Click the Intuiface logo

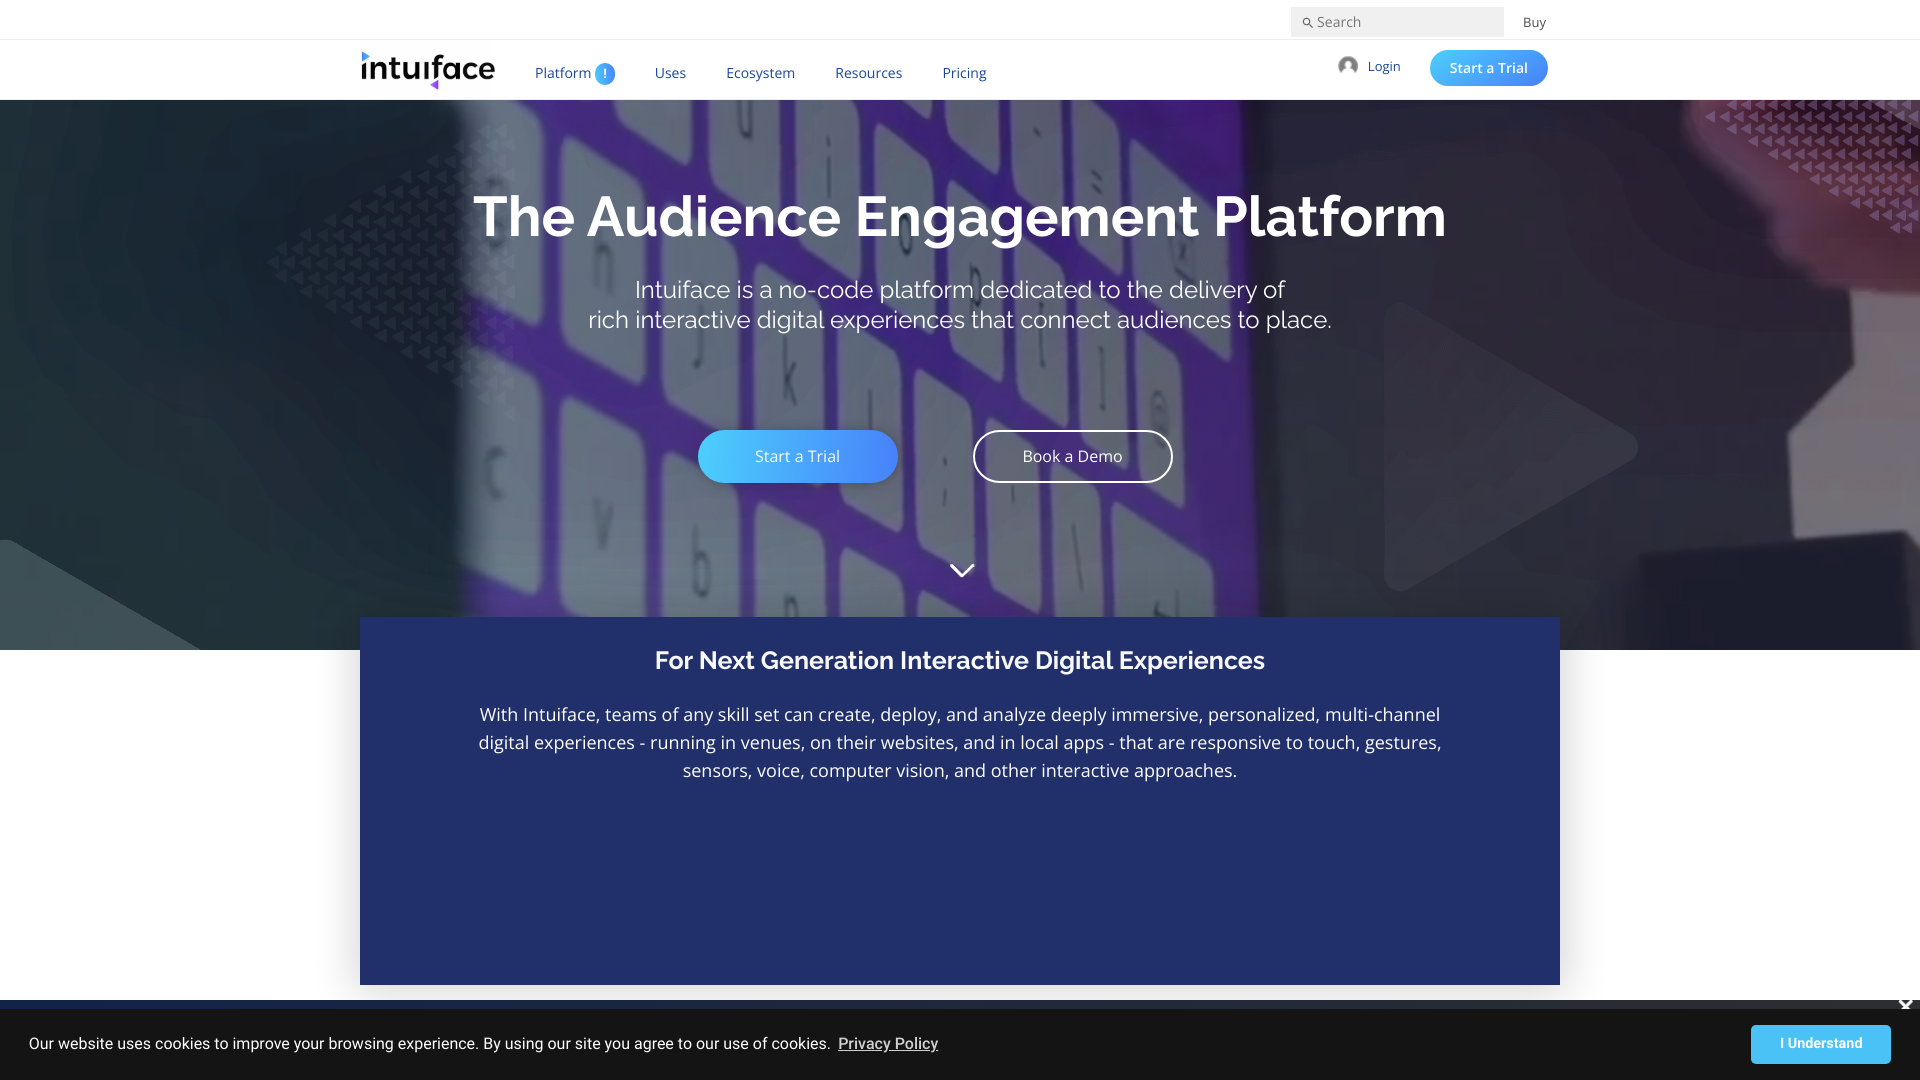[428, 70]
